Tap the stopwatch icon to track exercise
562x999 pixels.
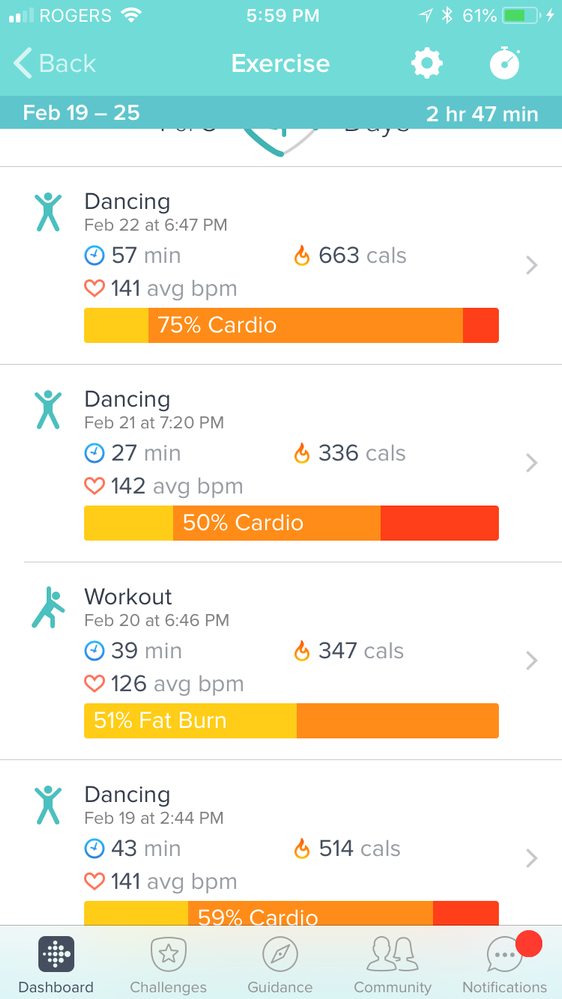[x=505, y=62]
